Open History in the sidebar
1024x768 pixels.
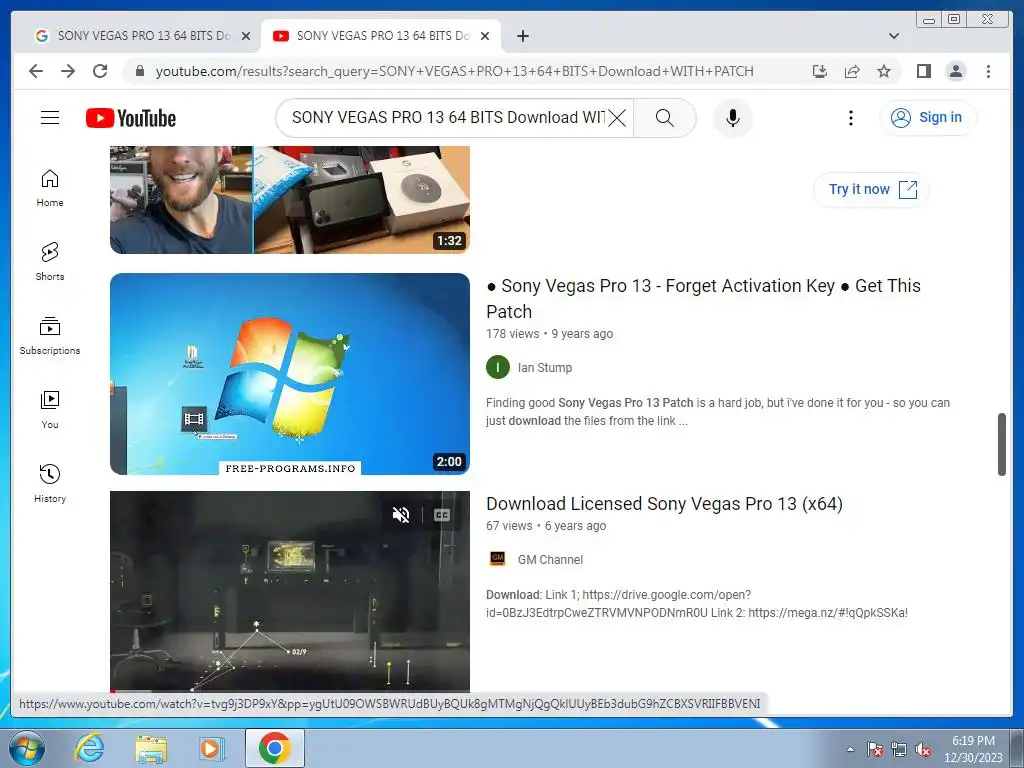point(50,483)
